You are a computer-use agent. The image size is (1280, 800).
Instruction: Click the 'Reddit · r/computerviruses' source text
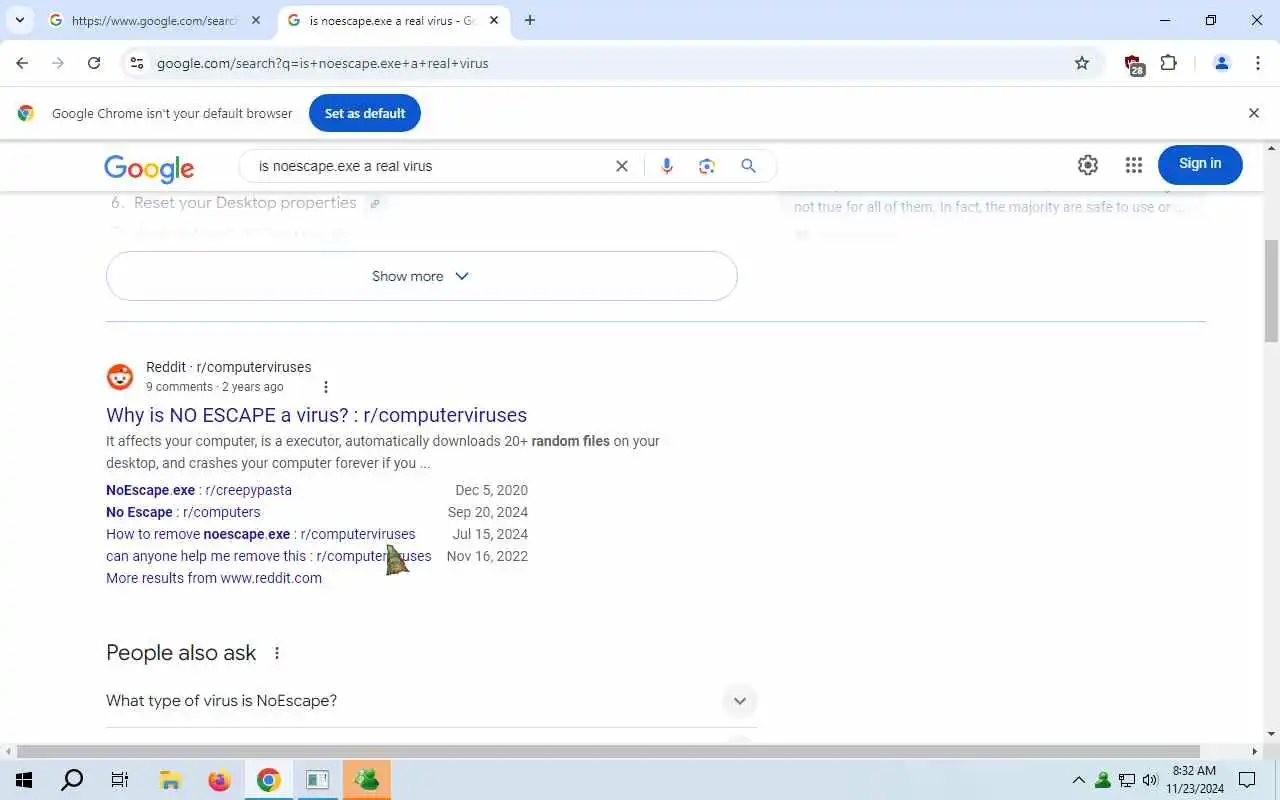[229, 367]
